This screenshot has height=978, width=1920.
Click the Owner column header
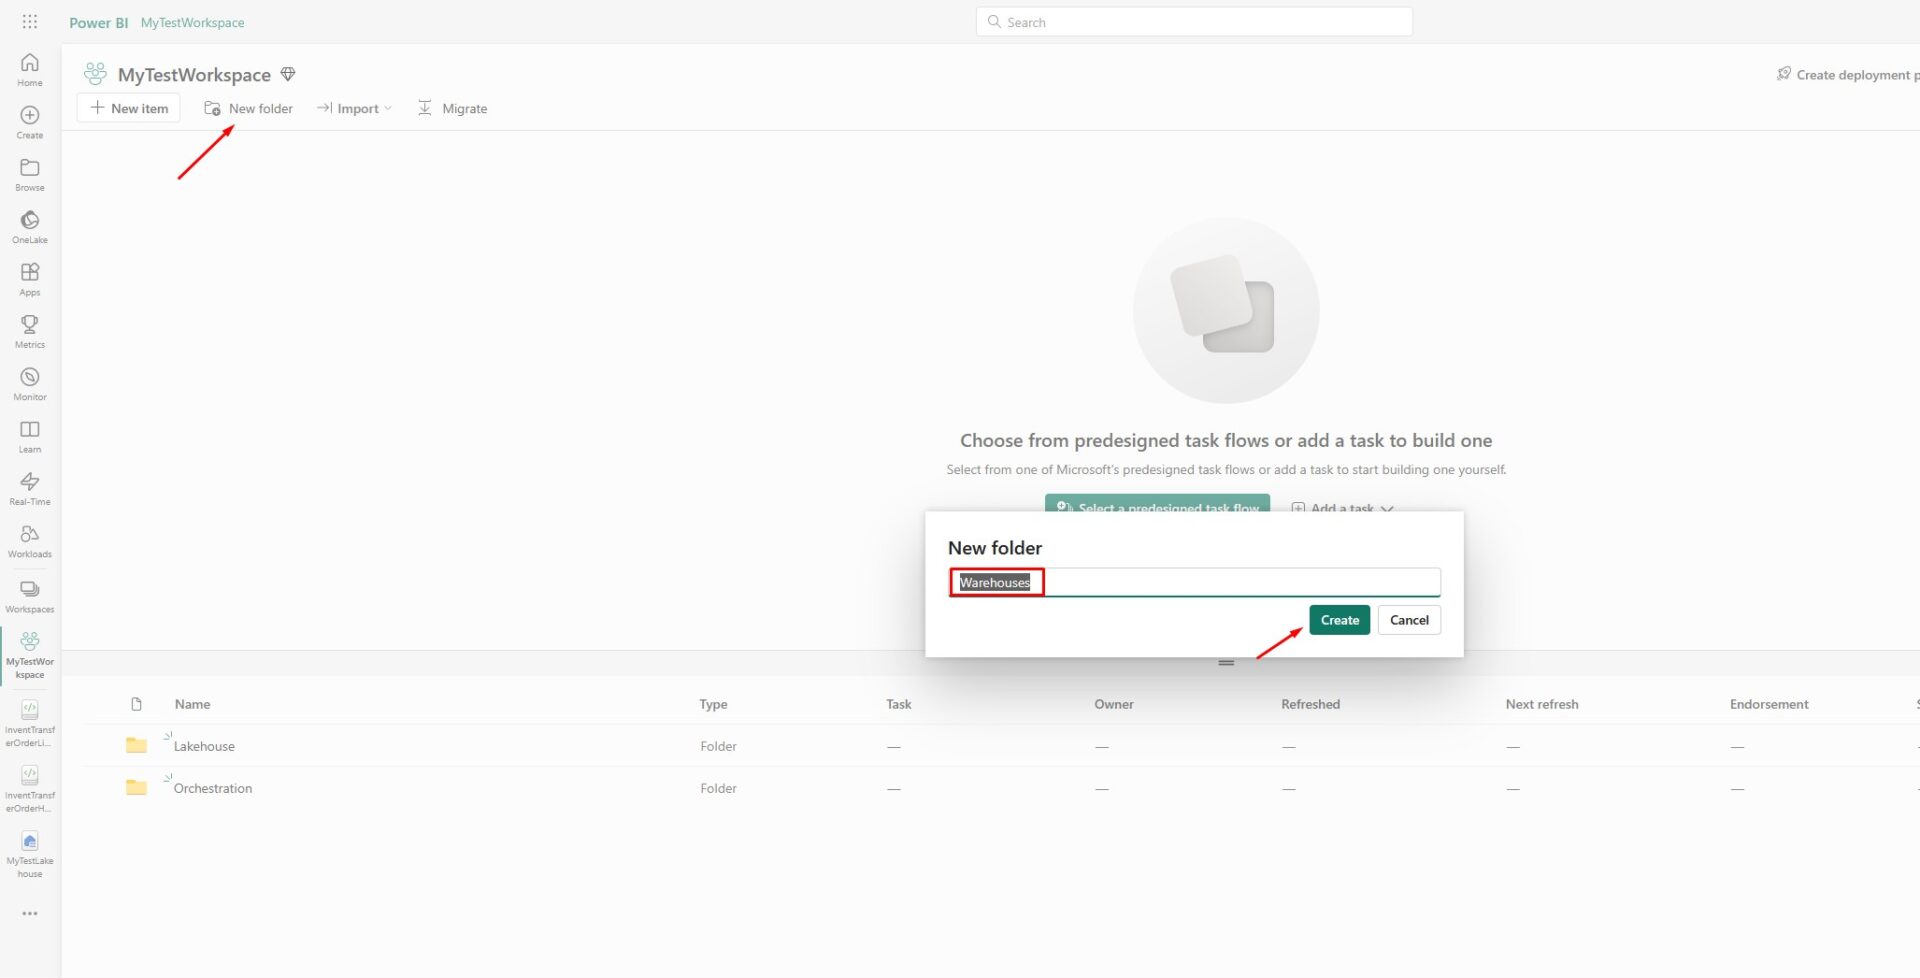coord(1113,704)
